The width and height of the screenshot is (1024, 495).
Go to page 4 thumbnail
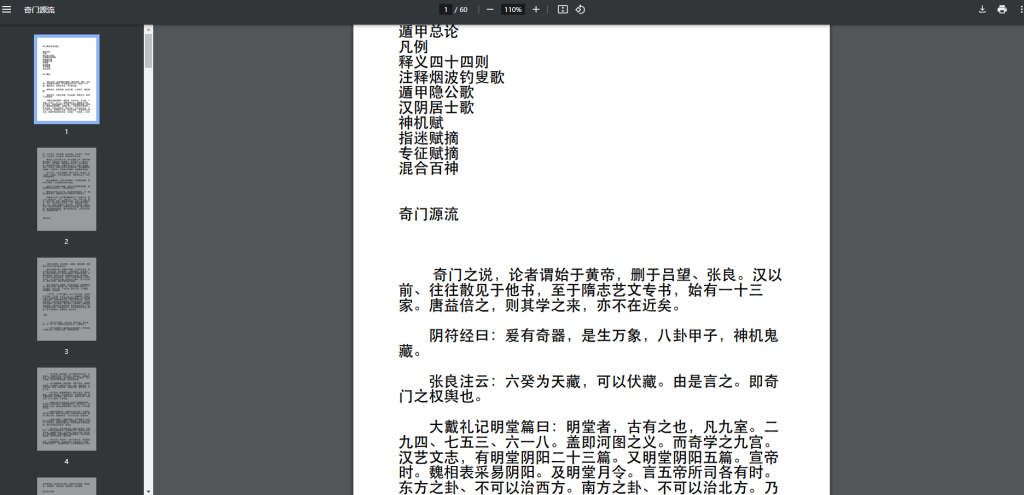[67, 409]
